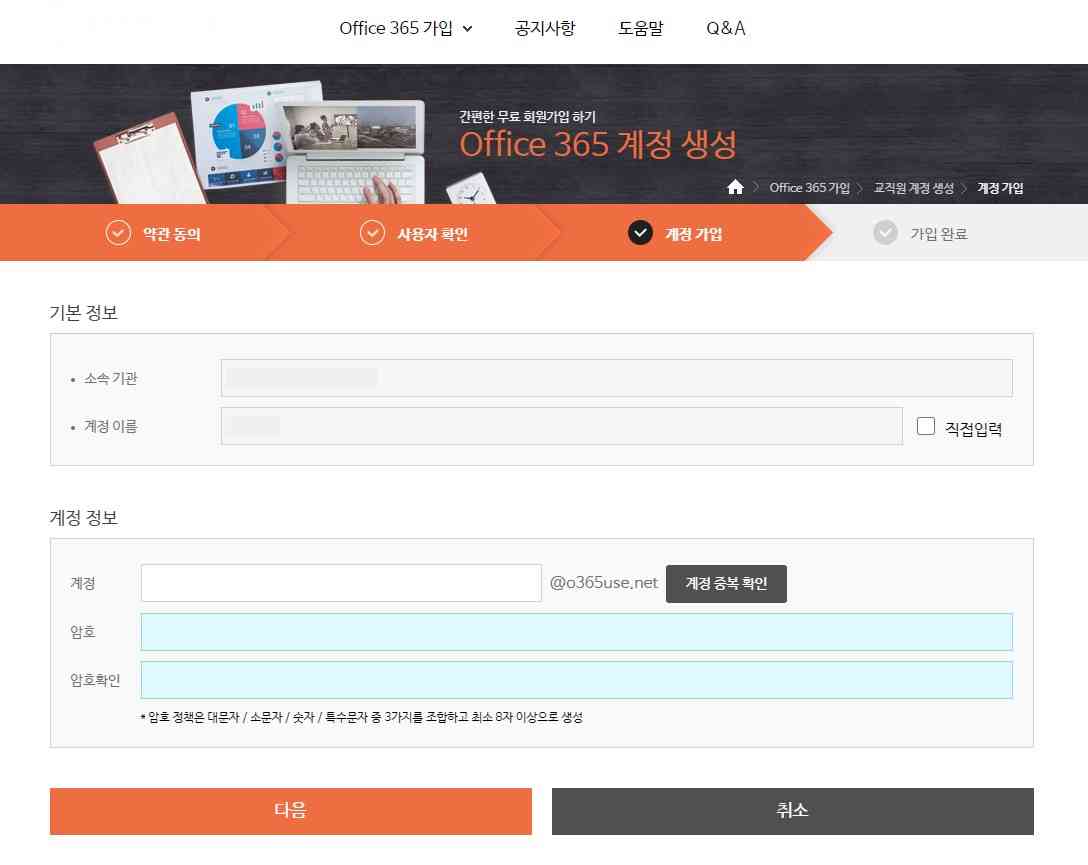Select the 사용자 확인 step label
Screen dimensions: 1088x865
432,234
